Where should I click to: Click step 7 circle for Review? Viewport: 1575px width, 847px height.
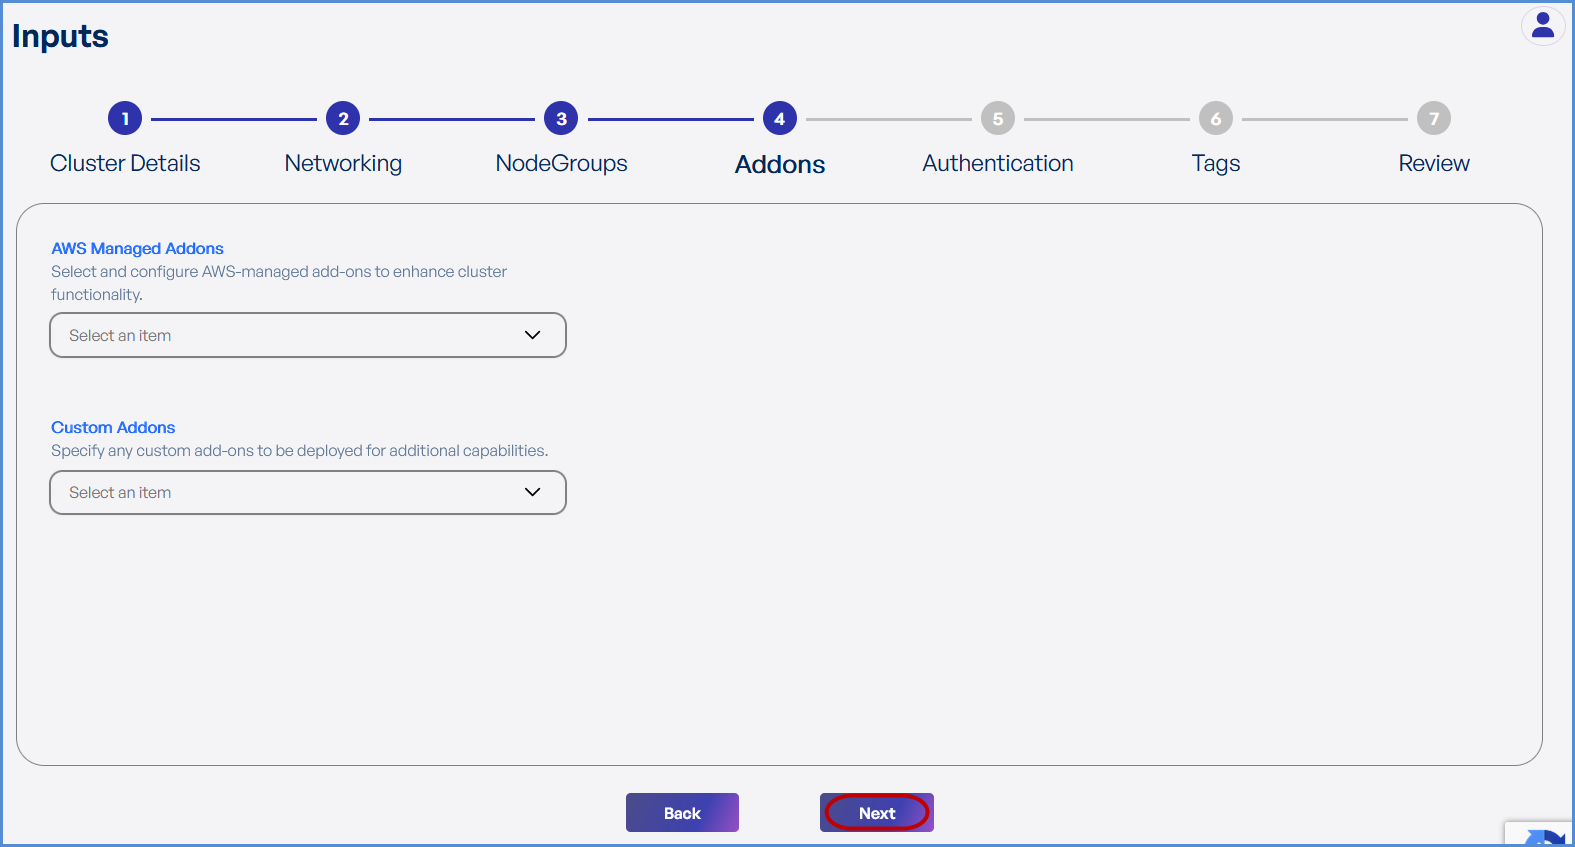[x=1433, y=119]
